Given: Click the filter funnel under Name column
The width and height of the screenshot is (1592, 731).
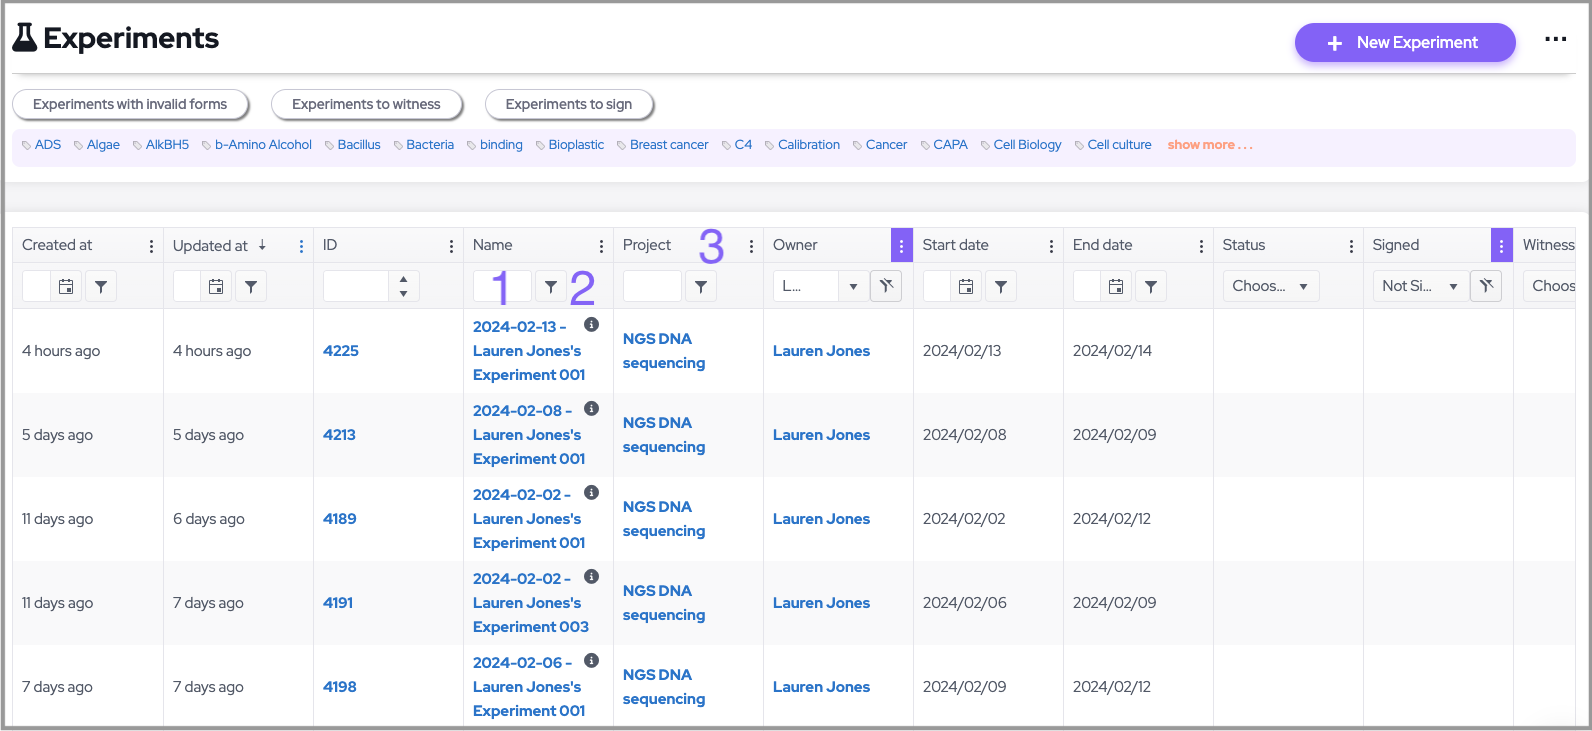Looking at the screenshot, I should pyautogui.click(x=550, y=287).
